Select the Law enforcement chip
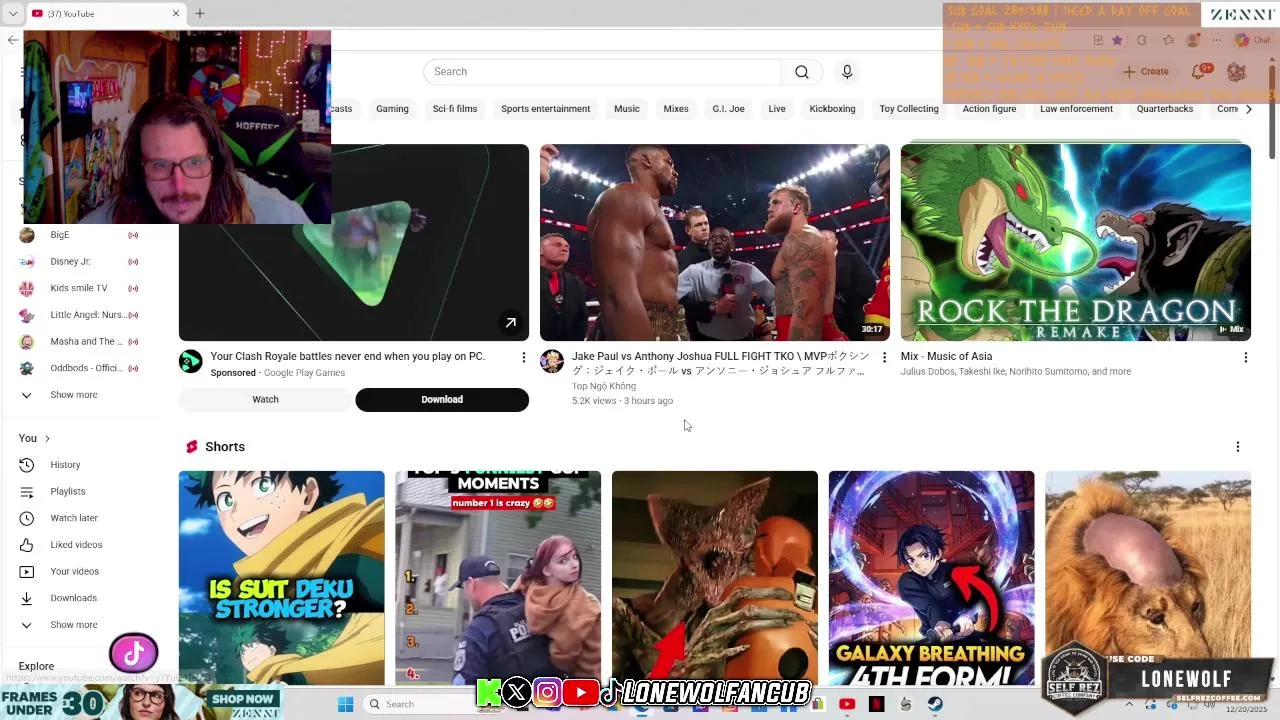 1076,109
